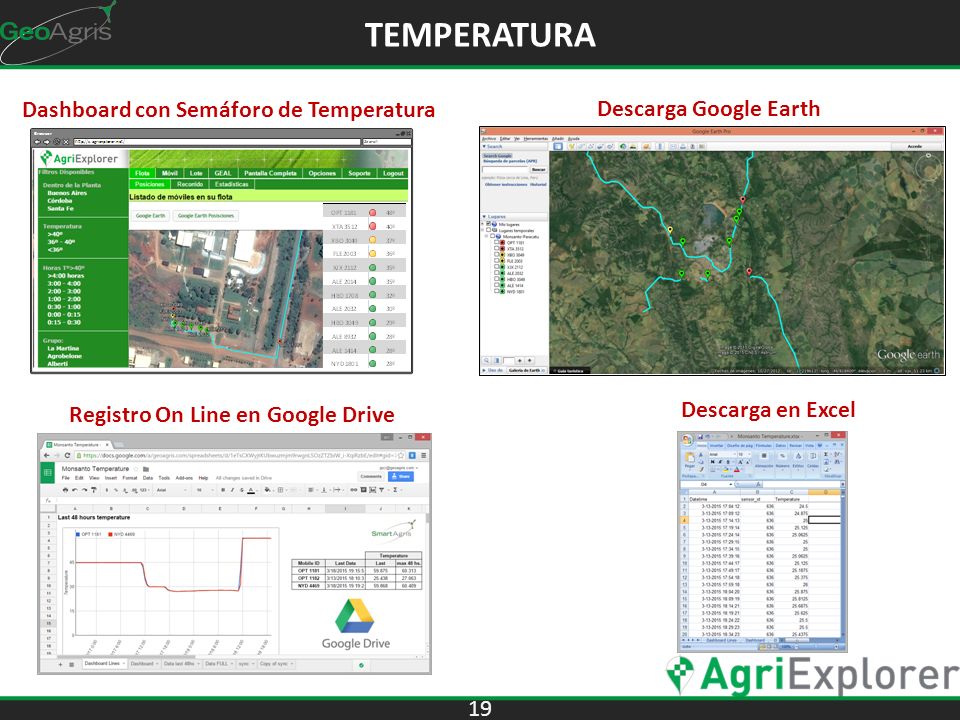Image resolution: width=960 pixels, height=720 pixels.
Task: Click the yellow placemark on Google Earth map
Action: coord(670,230)
